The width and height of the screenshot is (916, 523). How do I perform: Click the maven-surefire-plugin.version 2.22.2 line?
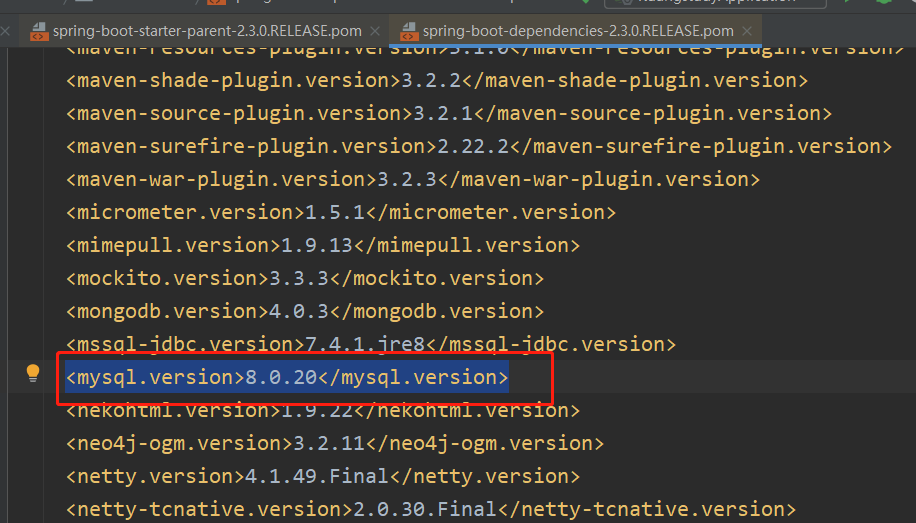479,147
